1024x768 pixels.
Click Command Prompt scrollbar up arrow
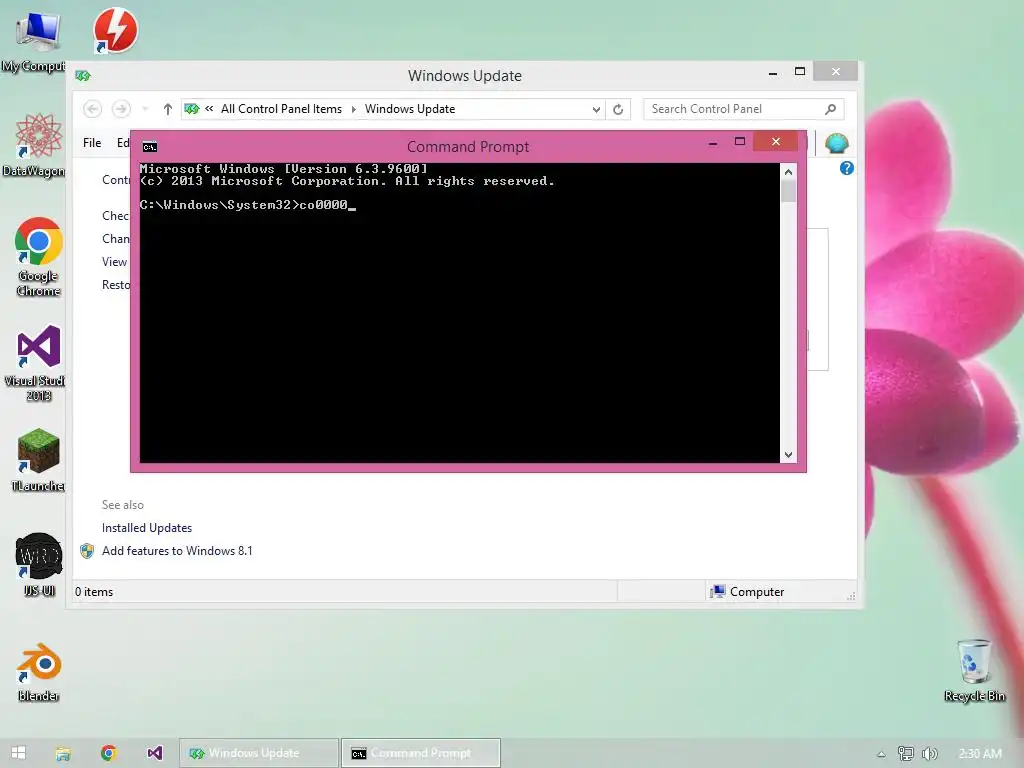coord(788,172)
